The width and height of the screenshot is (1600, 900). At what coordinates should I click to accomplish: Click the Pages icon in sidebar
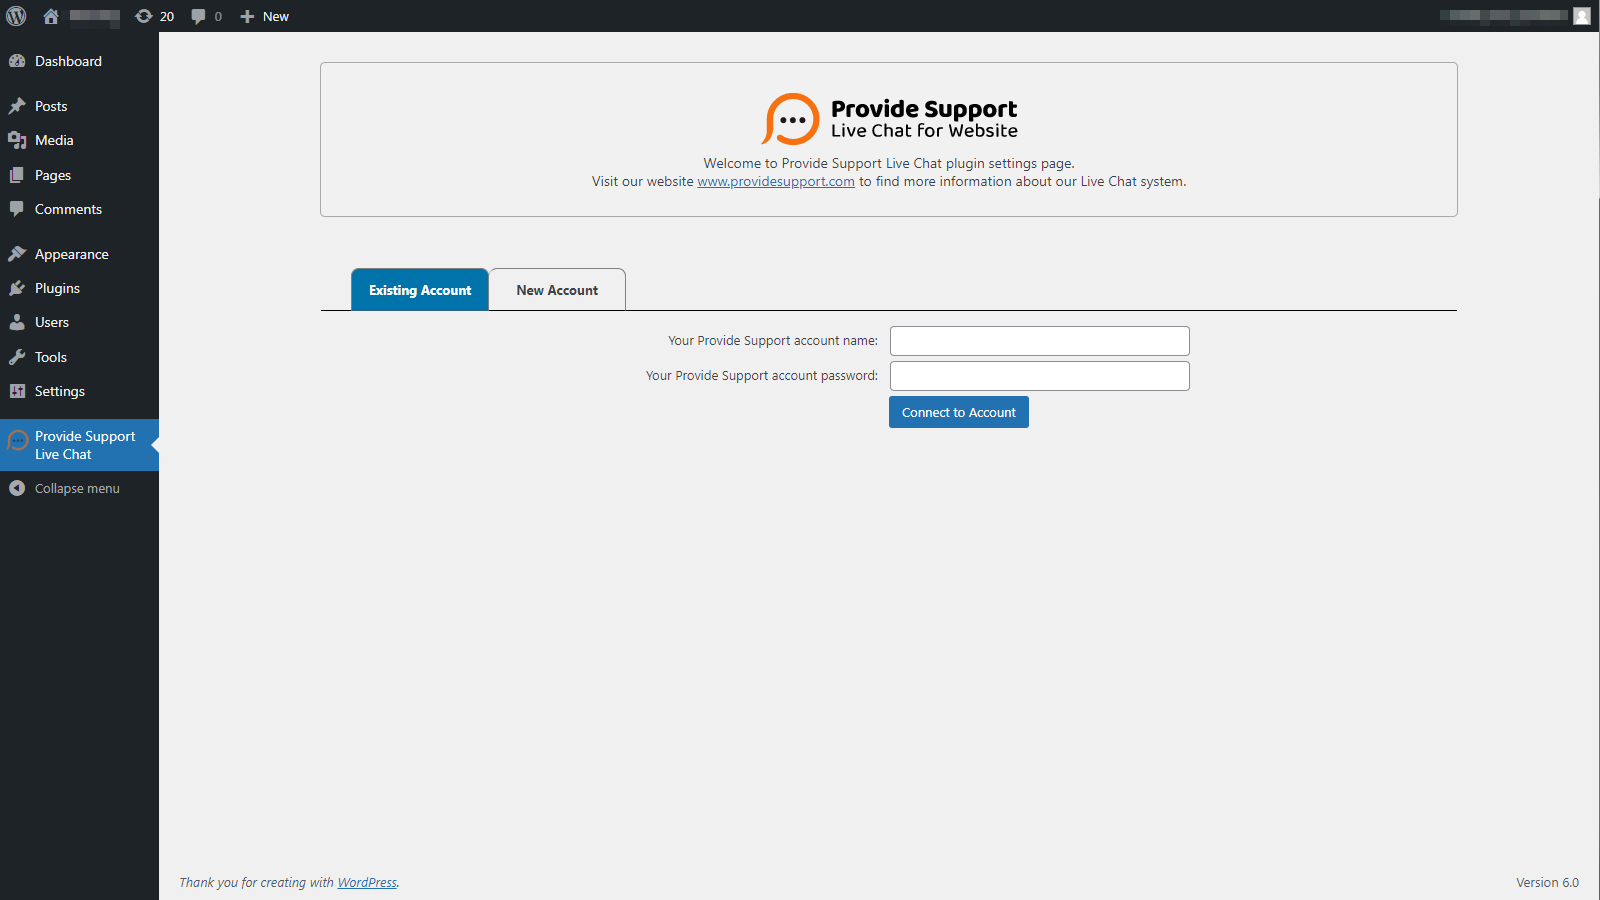17,175
